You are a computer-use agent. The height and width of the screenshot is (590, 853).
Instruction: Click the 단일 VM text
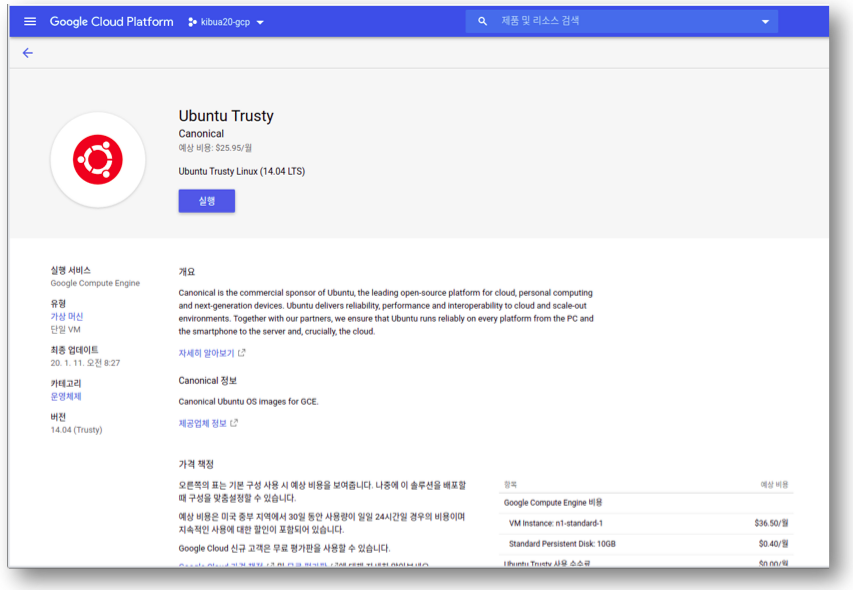[65, 330]
